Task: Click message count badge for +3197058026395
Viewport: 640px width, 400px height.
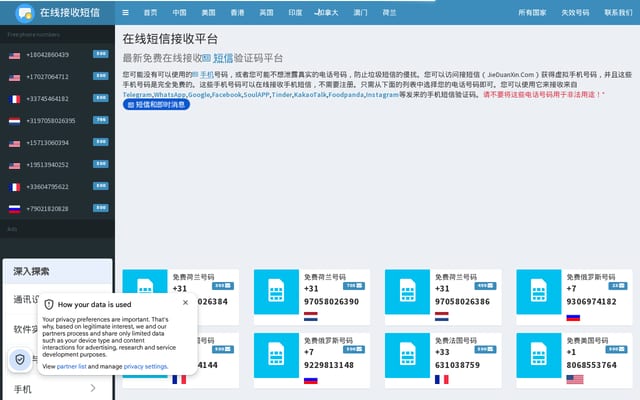Action: point(100,120)
